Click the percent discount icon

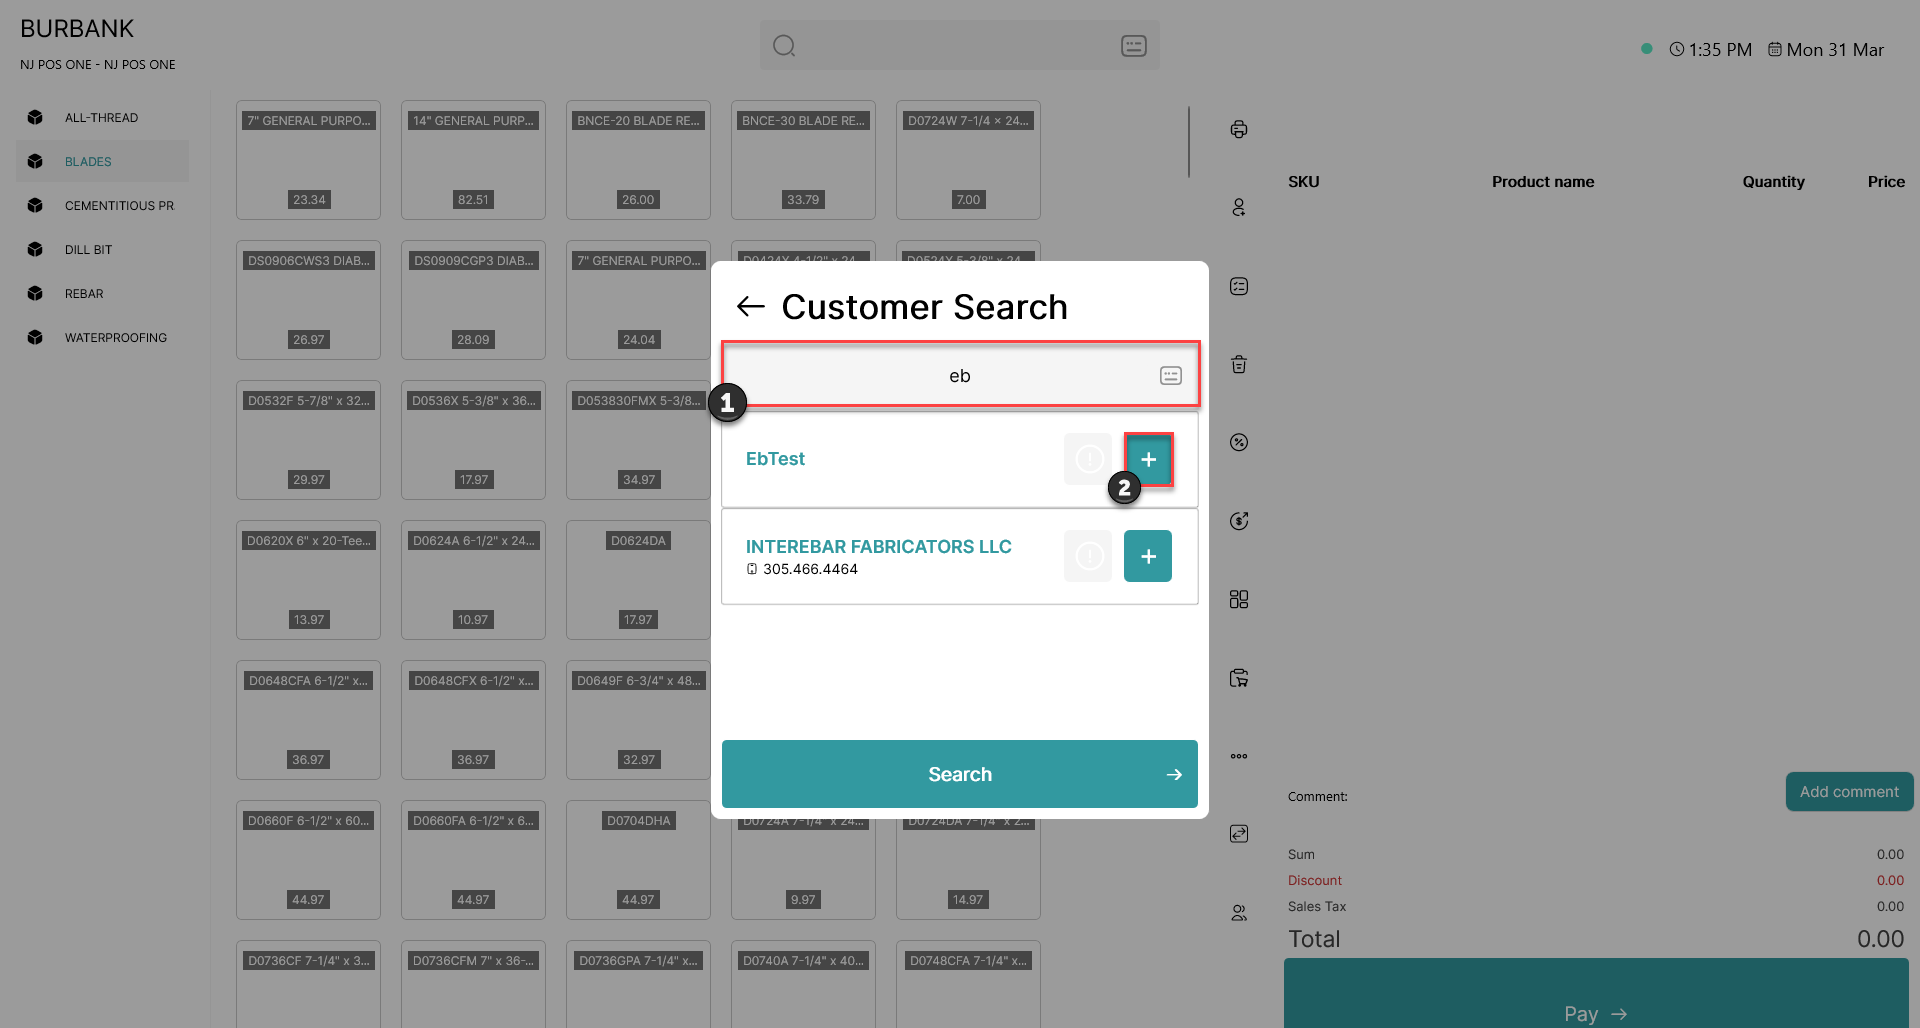1239,442
